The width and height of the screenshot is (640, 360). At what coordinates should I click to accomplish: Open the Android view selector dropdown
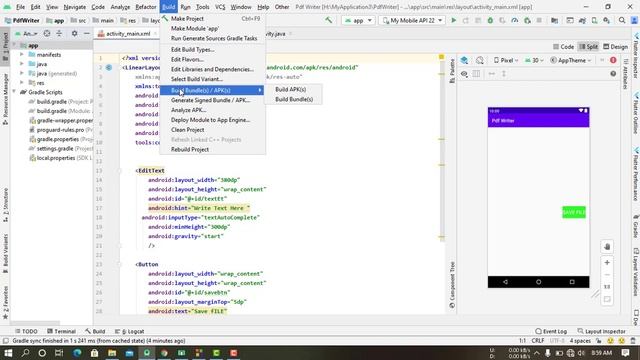pos(27,33)
